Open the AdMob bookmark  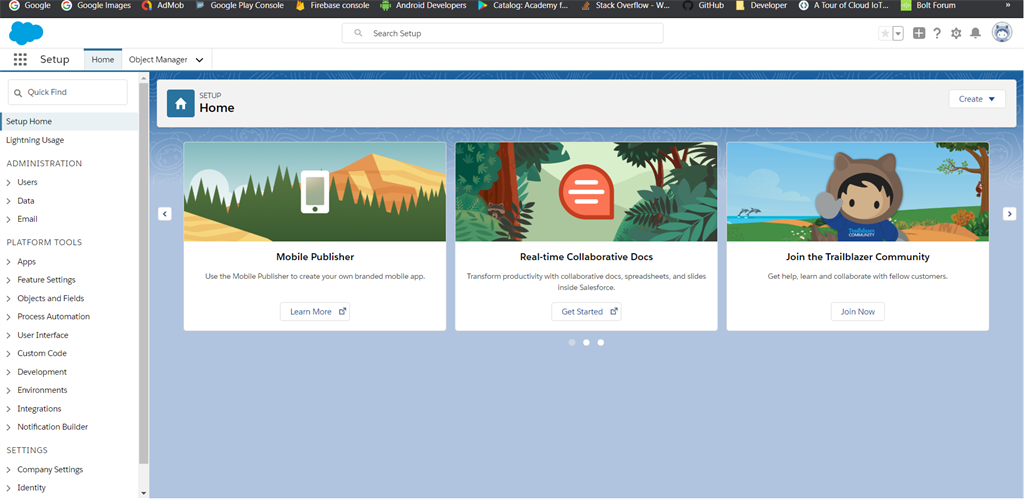[163, 5]
